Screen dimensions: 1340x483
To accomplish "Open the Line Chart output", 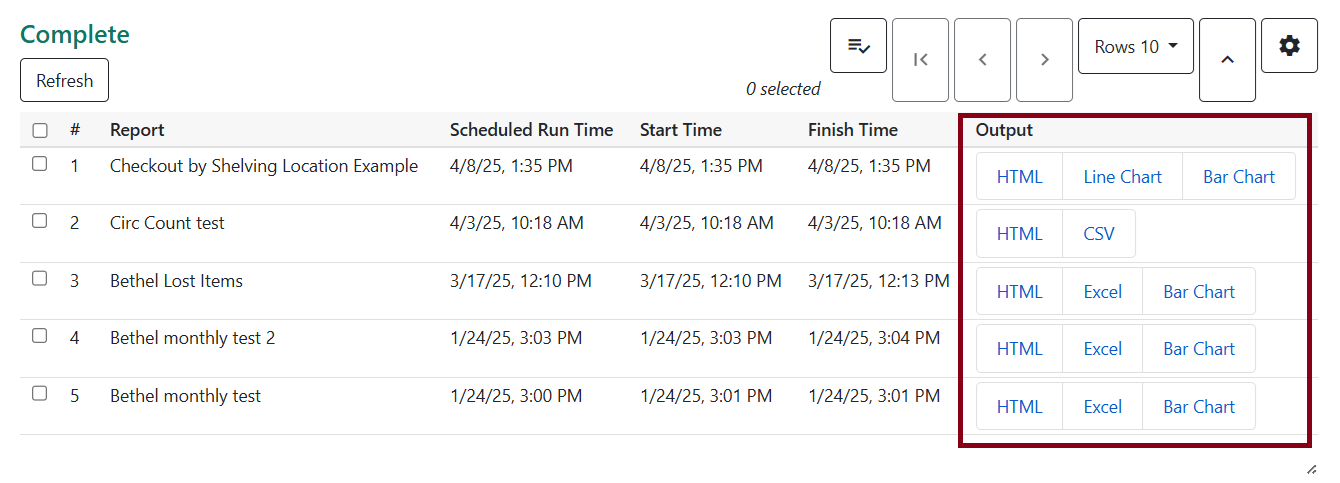I will 1122,176.
